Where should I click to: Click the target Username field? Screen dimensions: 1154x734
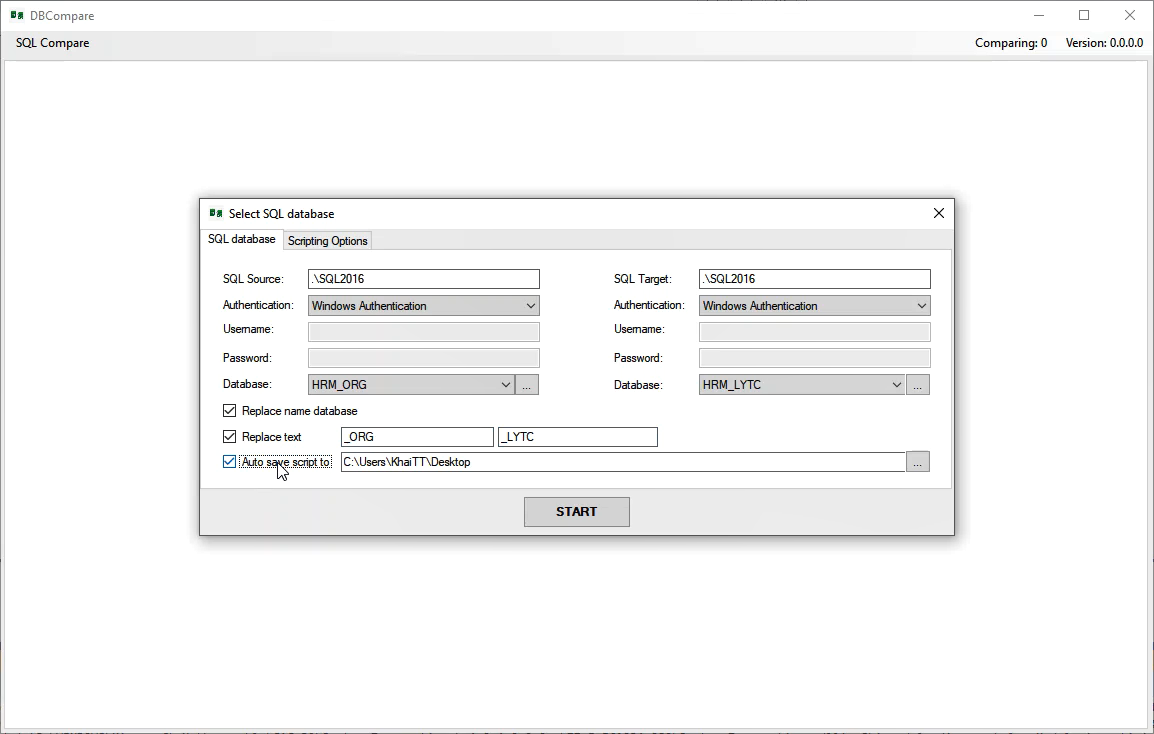(x=815, y=331)
